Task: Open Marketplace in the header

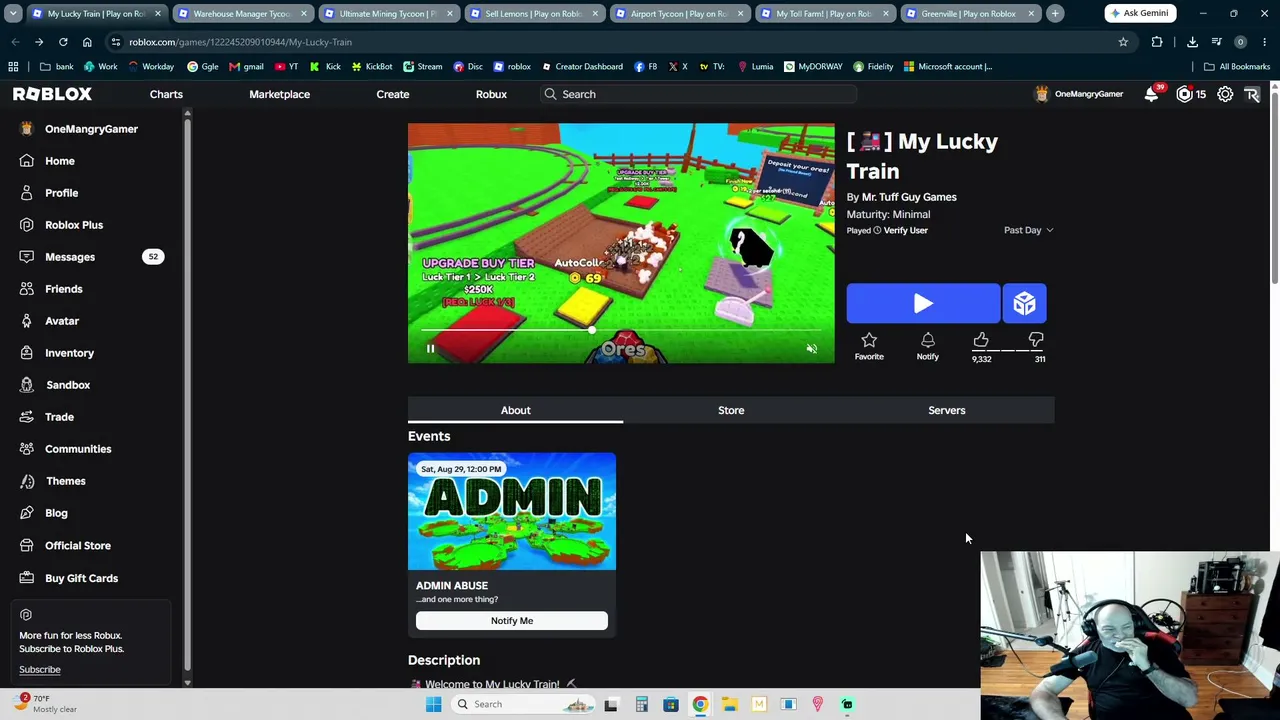Action: tap(279, 94)
